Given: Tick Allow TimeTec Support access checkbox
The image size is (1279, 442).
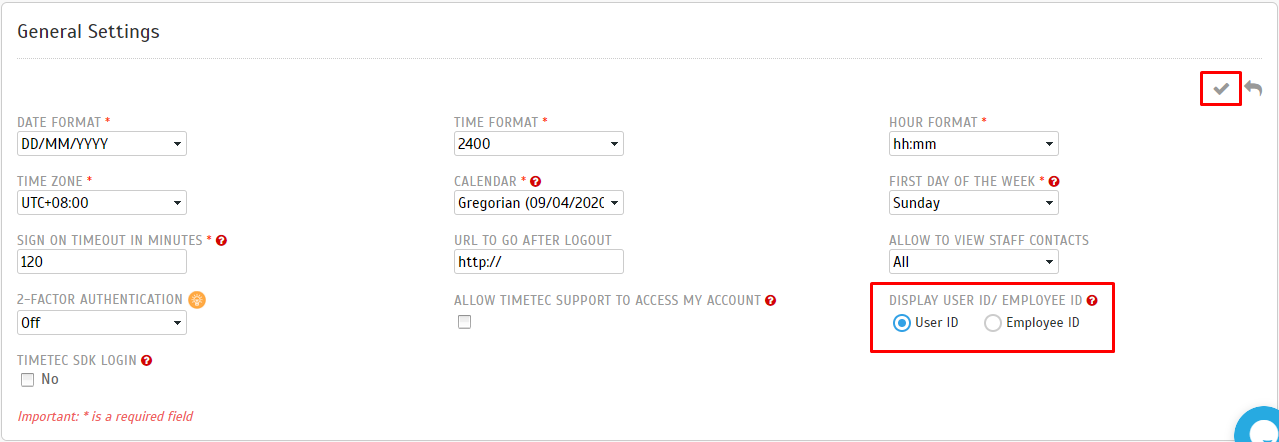Looking at the screenshot, I should point(464,322).
